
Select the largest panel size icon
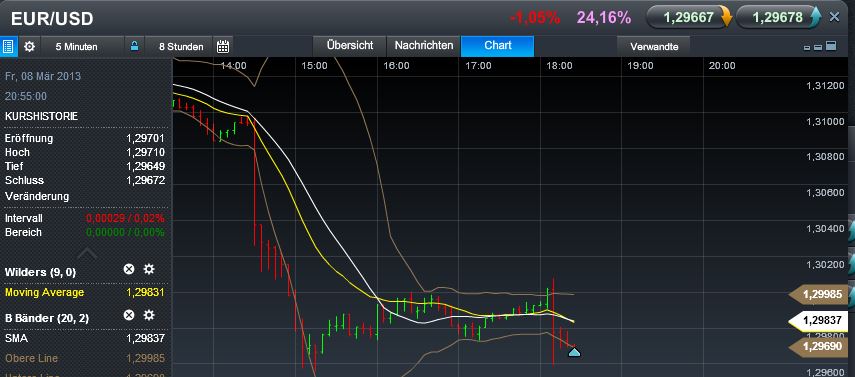(x=831, y=46)
